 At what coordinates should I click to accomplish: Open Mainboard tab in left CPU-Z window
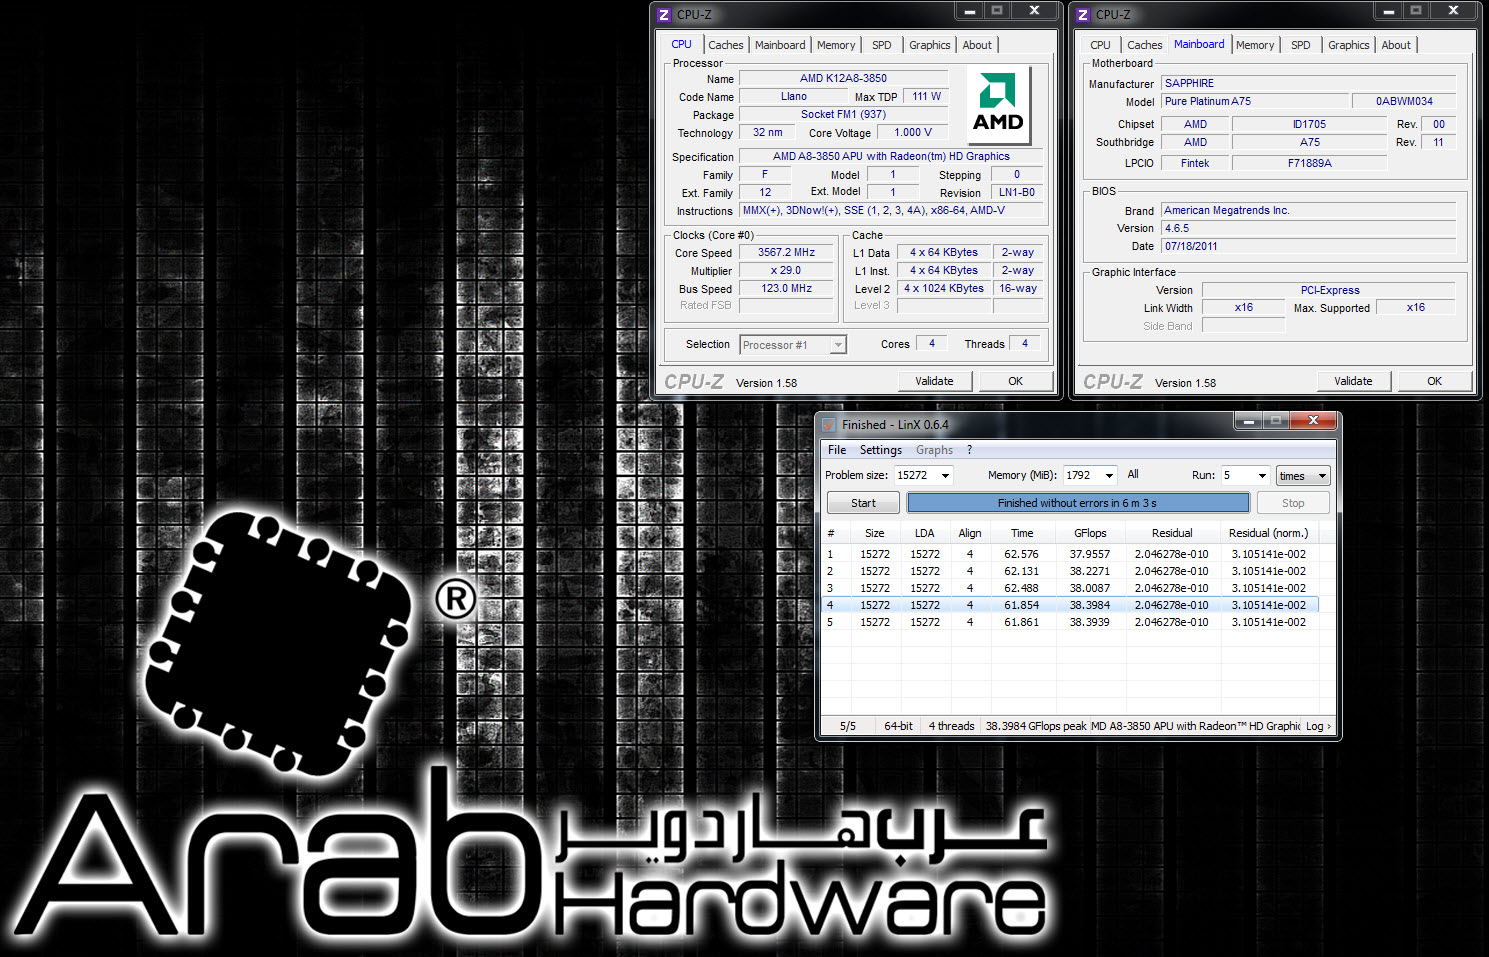(x=779, y=45)
